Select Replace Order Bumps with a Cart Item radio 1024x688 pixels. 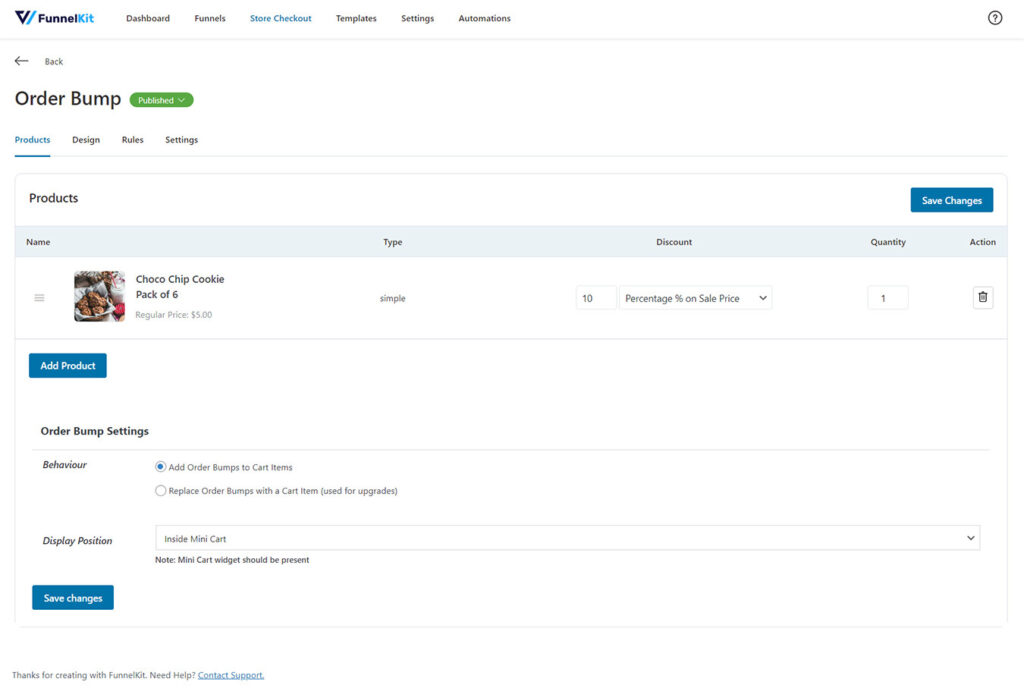[160, 490]
